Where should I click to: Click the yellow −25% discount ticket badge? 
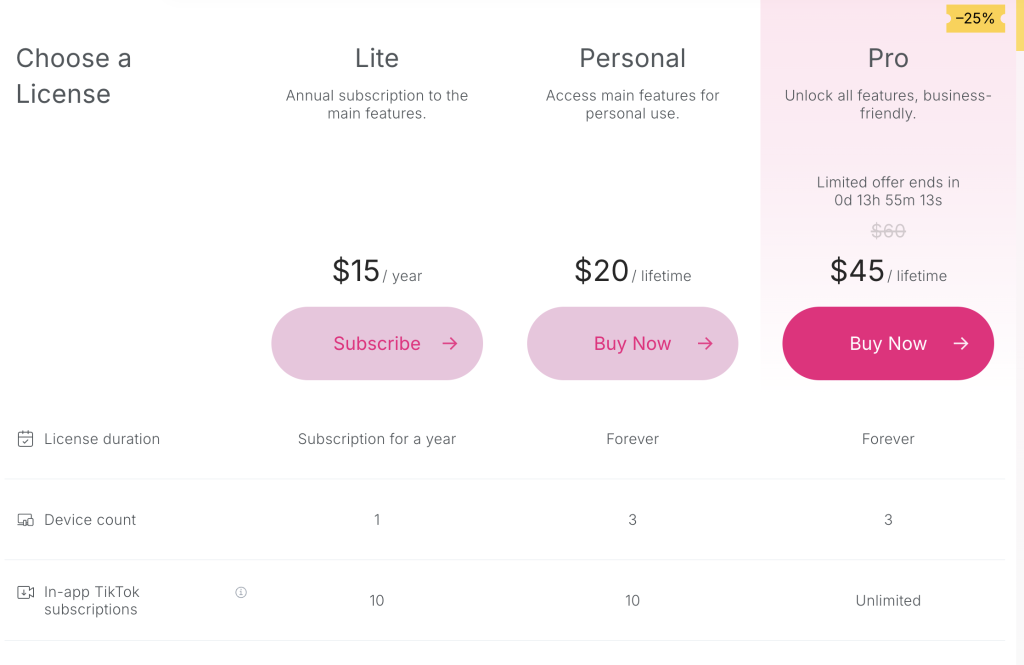pyautogui.click(x=974, y=18)
